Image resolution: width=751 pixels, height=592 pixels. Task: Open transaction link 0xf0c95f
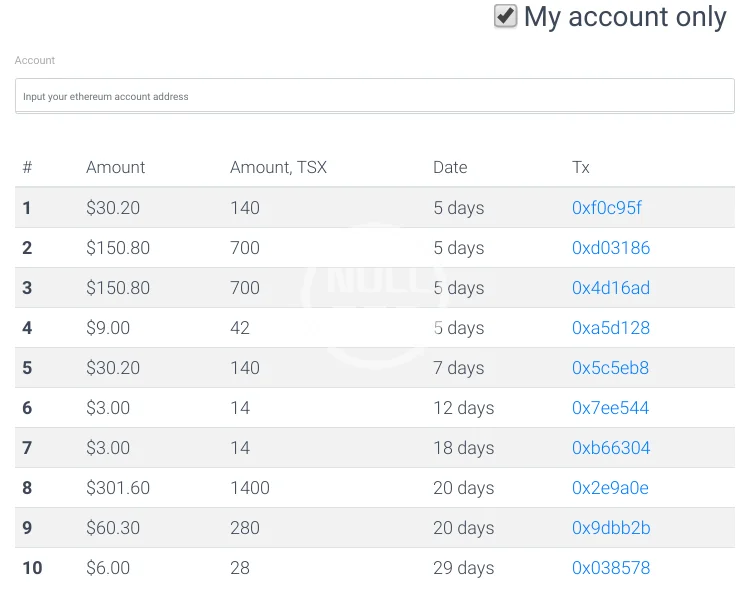tap(606, 208)
